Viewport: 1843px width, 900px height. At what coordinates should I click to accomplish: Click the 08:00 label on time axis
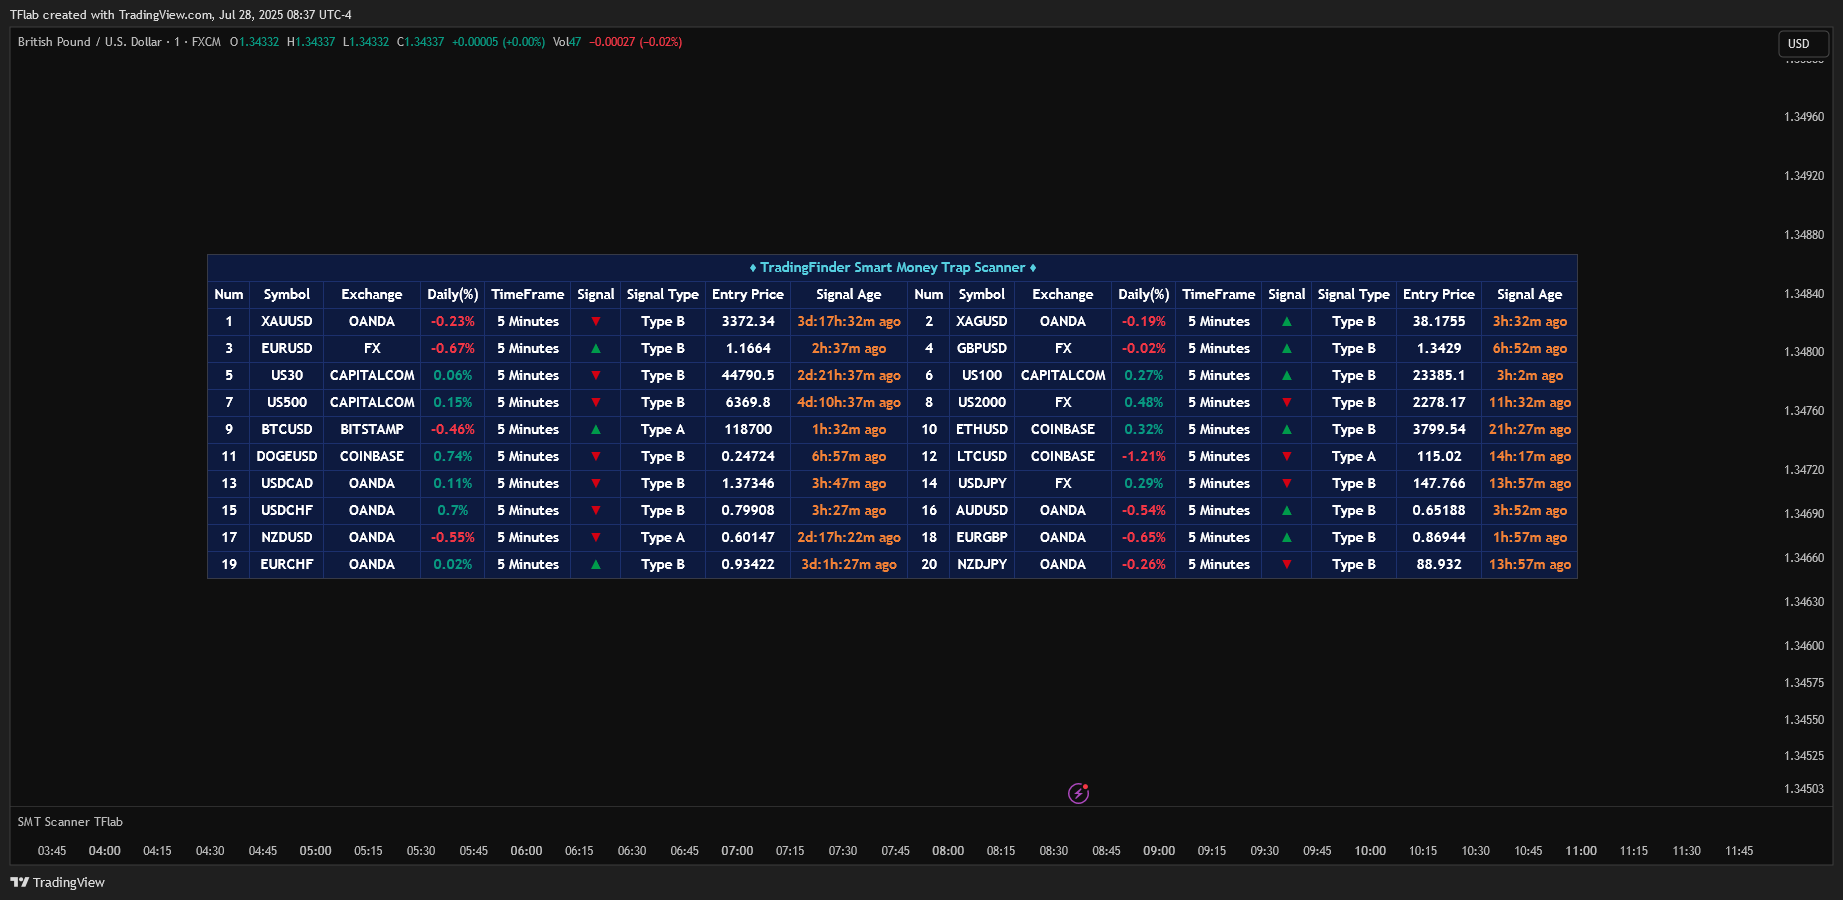[x=948, y=851]
